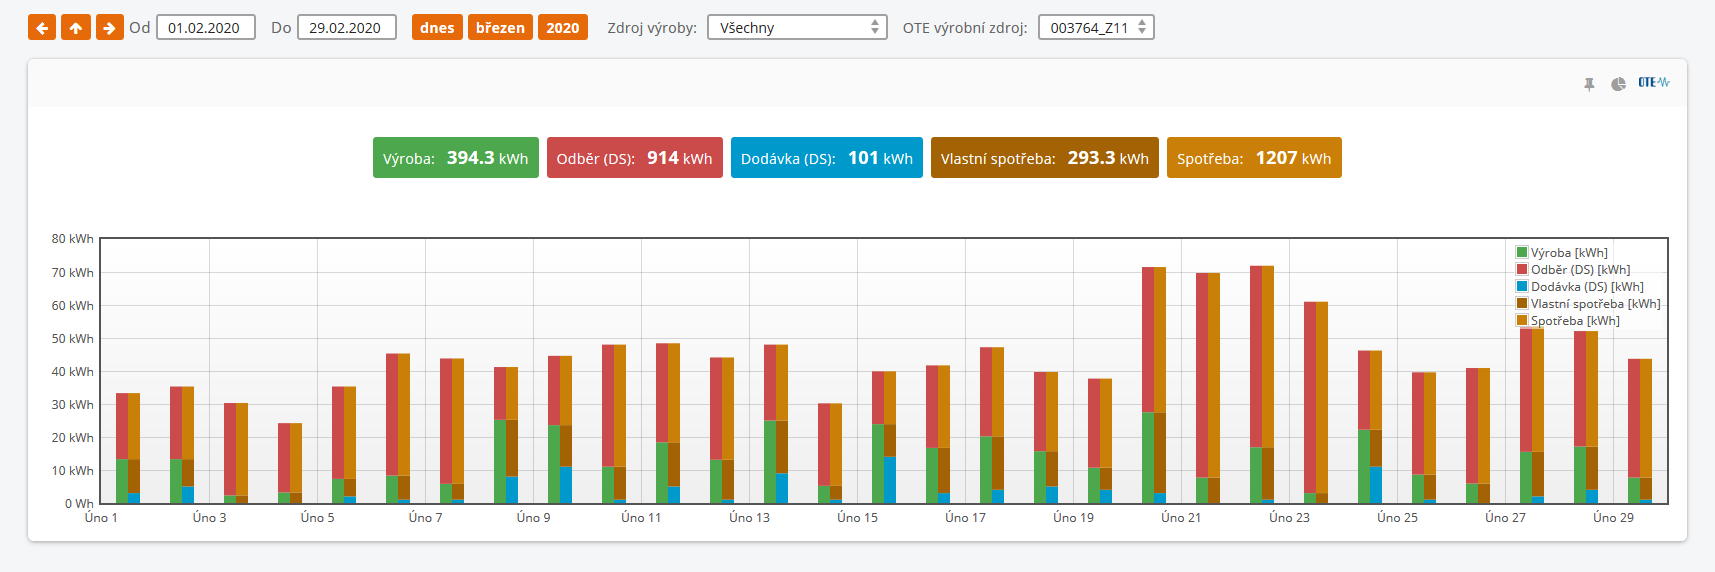This screenshot has height=572, width=1715.
Task: Select the 'březen' month button
Action: [x=500, y=28]
